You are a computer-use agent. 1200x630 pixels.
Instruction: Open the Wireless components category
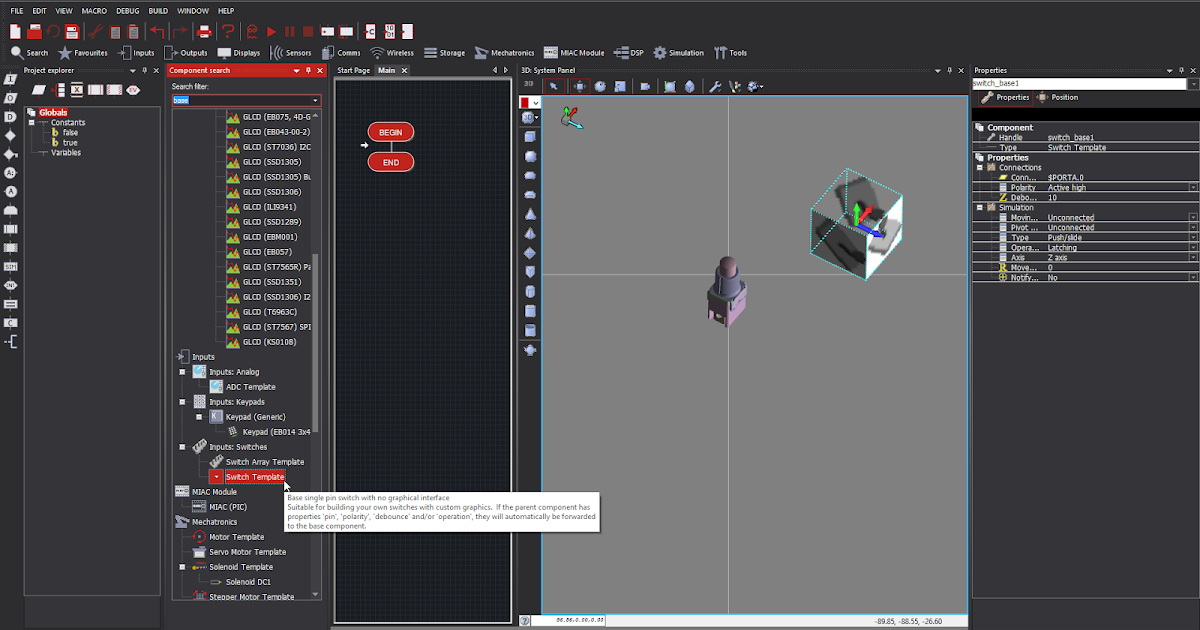(x=392, y=53)
